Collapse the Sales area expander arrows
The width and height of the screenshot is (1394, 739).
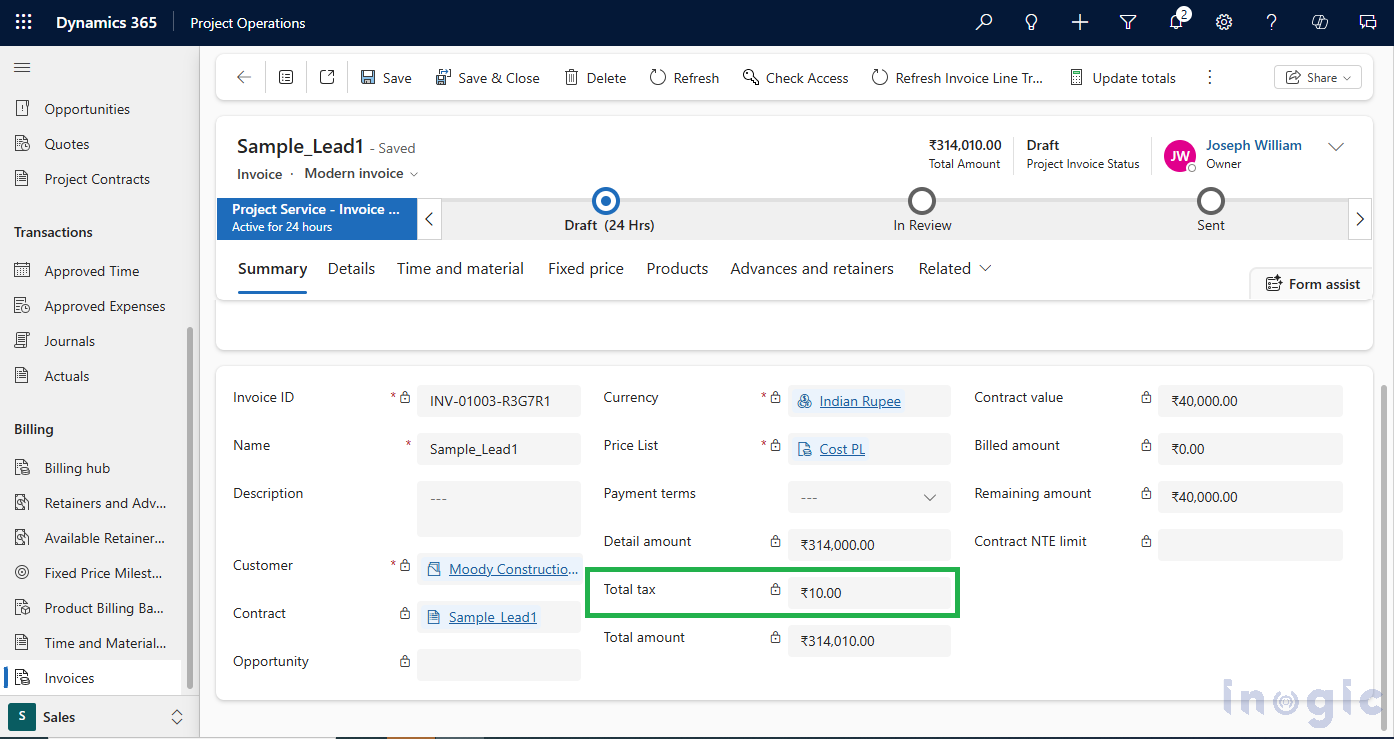coord(177,717)
